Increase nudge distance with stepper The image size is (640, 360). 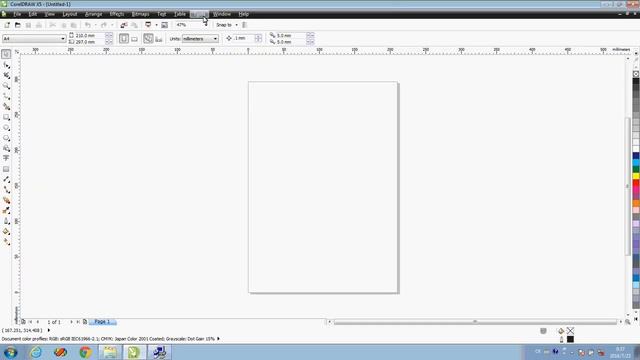[258, 36]
